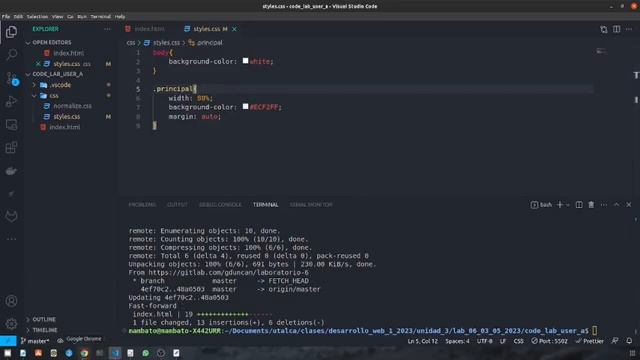The width and height of the screenshot is (640, 360).
Task: Open the Search view in activity bar
Action: 11,54
